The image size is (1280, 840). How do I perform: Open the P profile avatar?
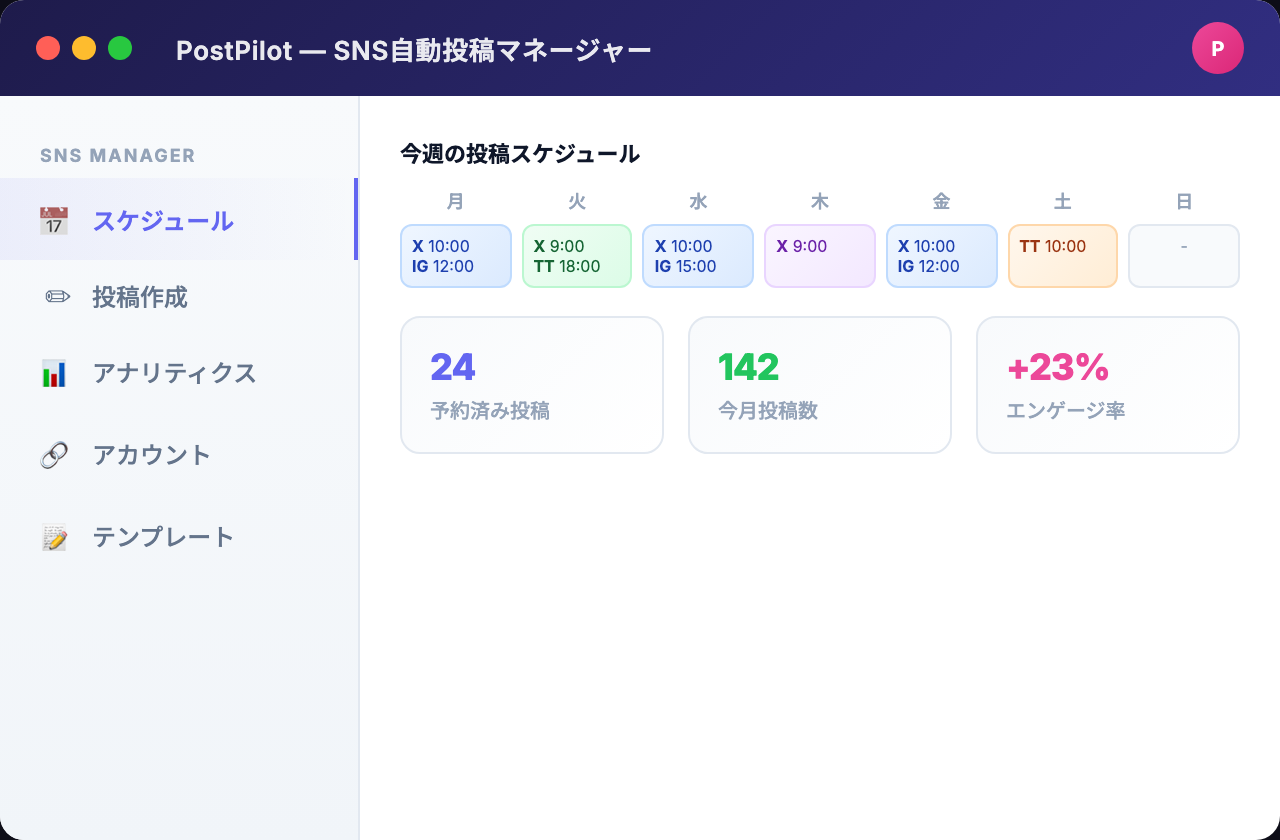(x=1218, y=47)
